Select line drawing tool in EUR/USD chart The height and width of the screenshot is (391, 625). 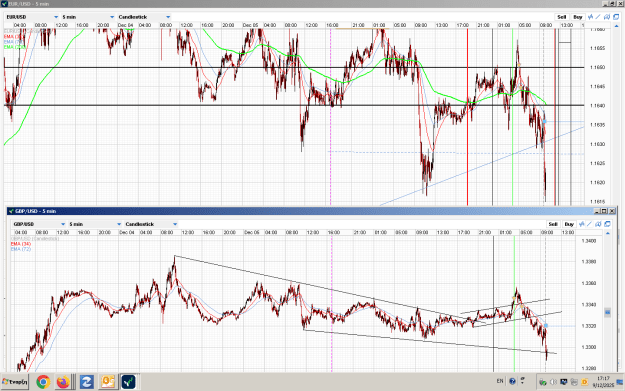point(598,17)
